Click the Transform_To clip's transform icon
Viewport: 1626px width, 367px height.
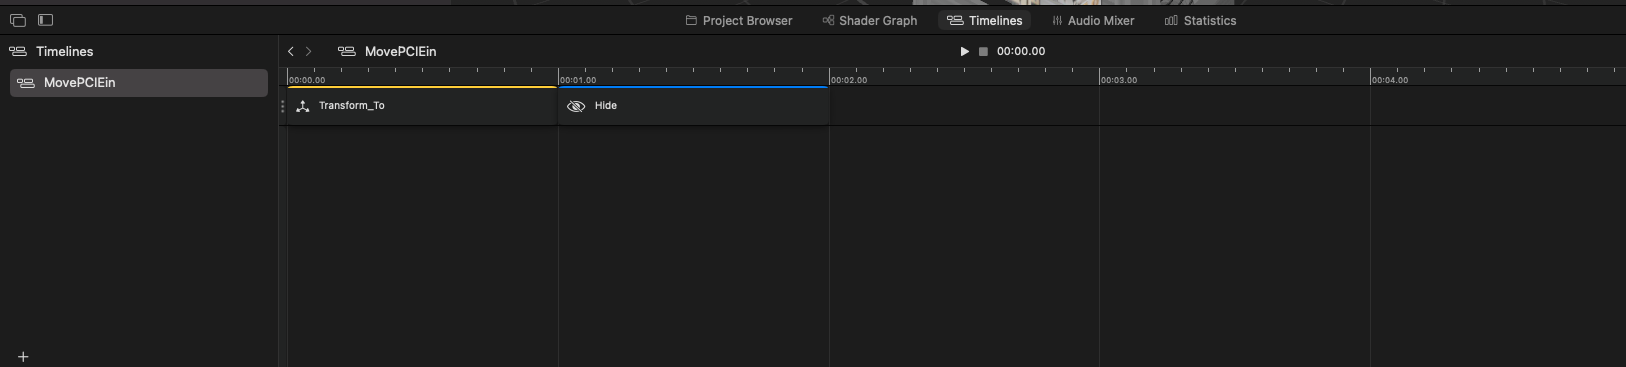click(x=303, y=106)
